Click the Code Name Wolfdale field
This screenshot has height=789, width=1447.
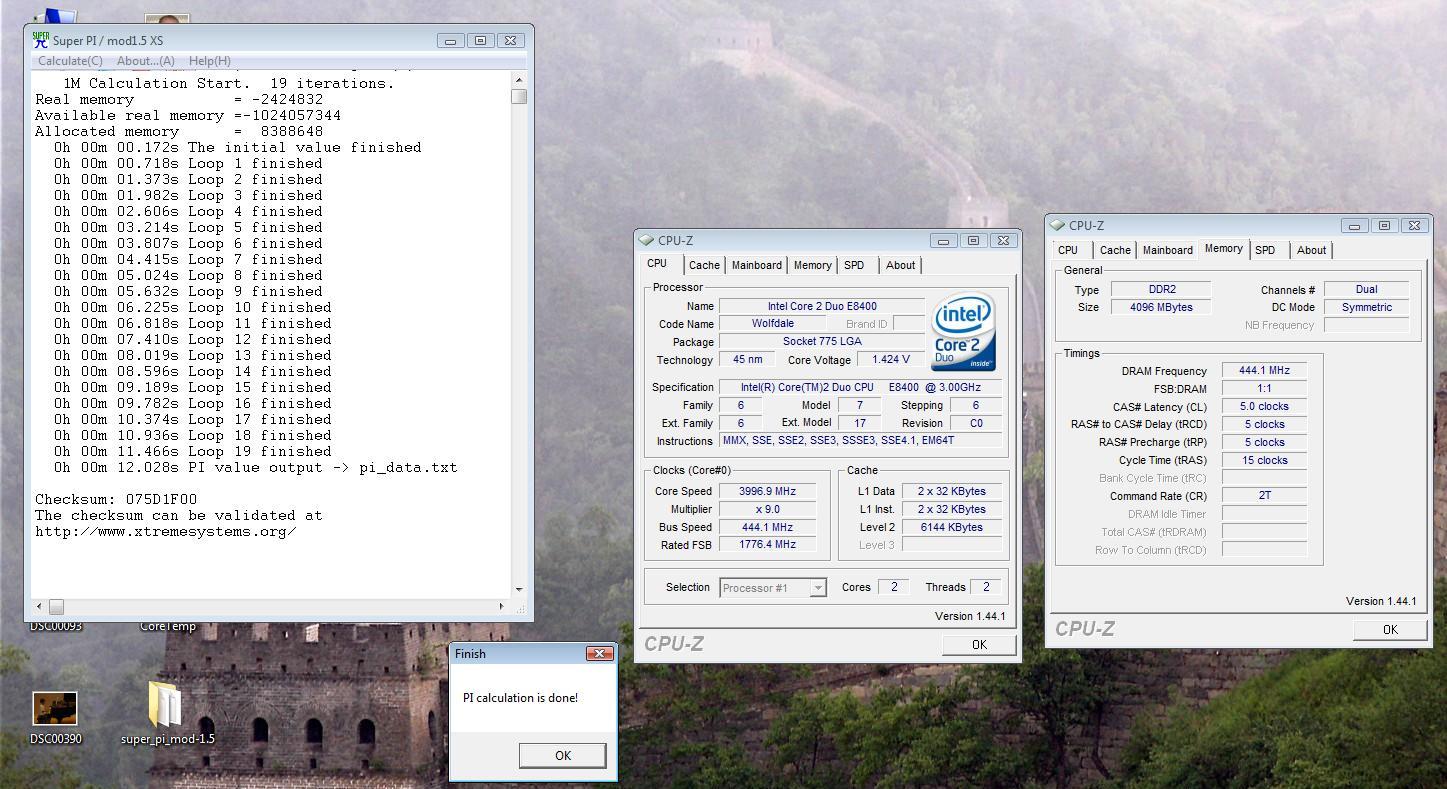pos(773,323)
